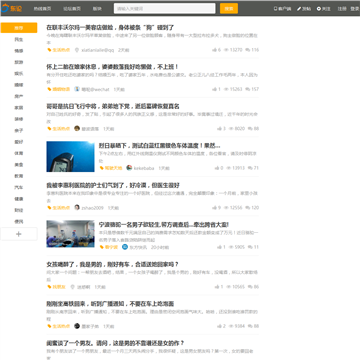Select 房产 category in sidebar

19,96
